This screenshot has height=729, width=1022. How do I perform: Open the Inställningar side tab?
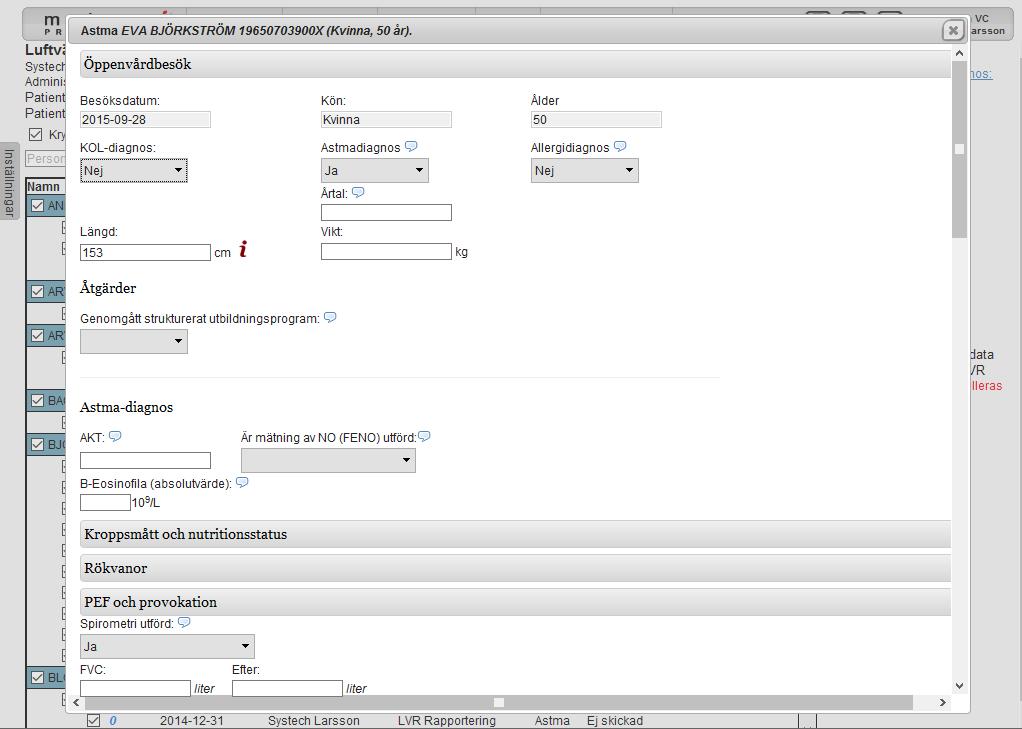(x=9, y=182)
